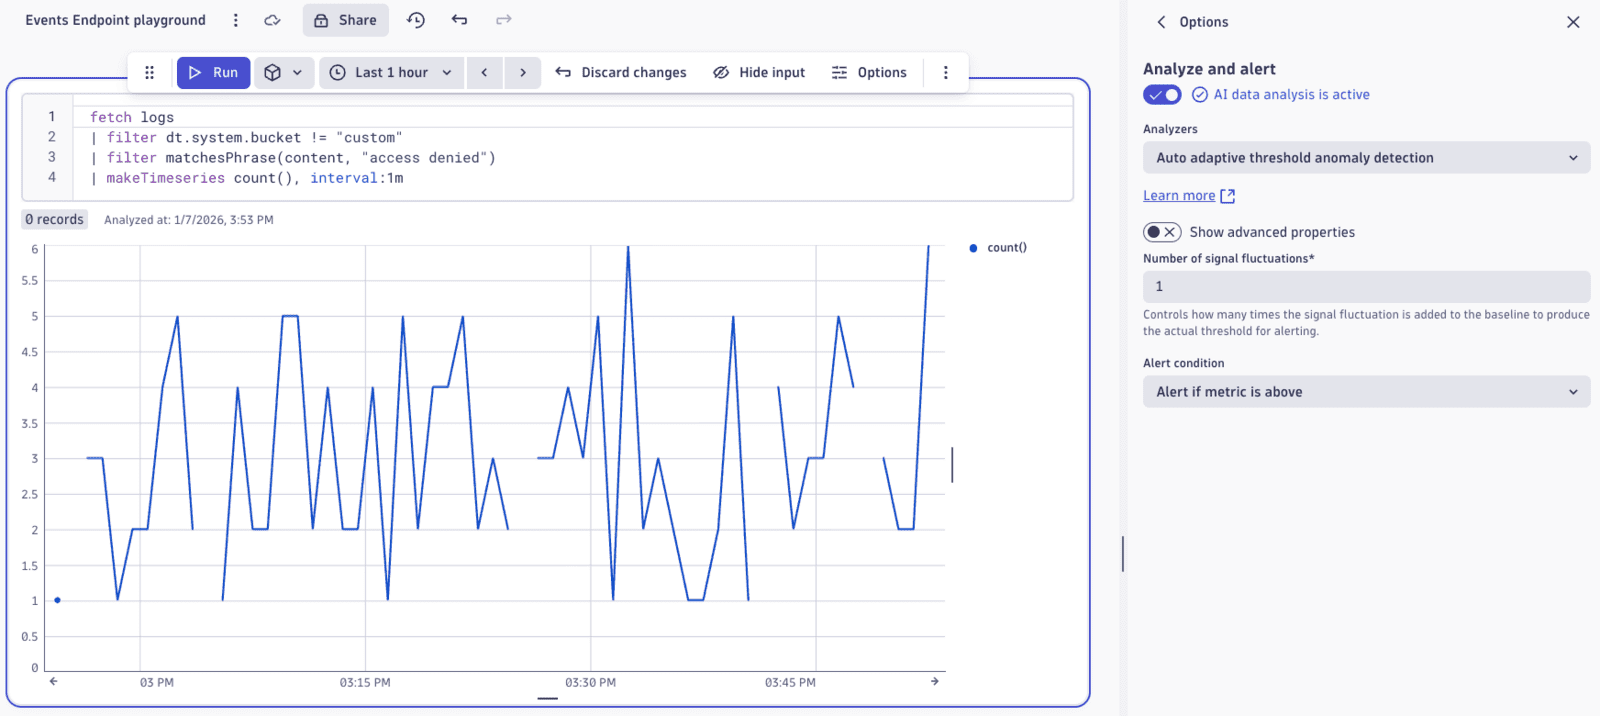Open the document's three-dot menu
This screenshot has width=1600, height=716.
(236, 20)
